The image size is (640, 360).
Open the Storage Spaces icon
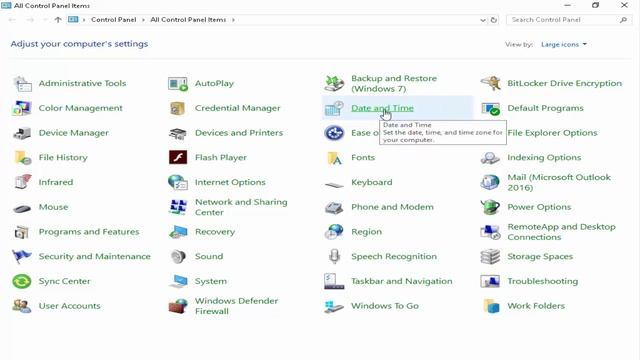490,257
